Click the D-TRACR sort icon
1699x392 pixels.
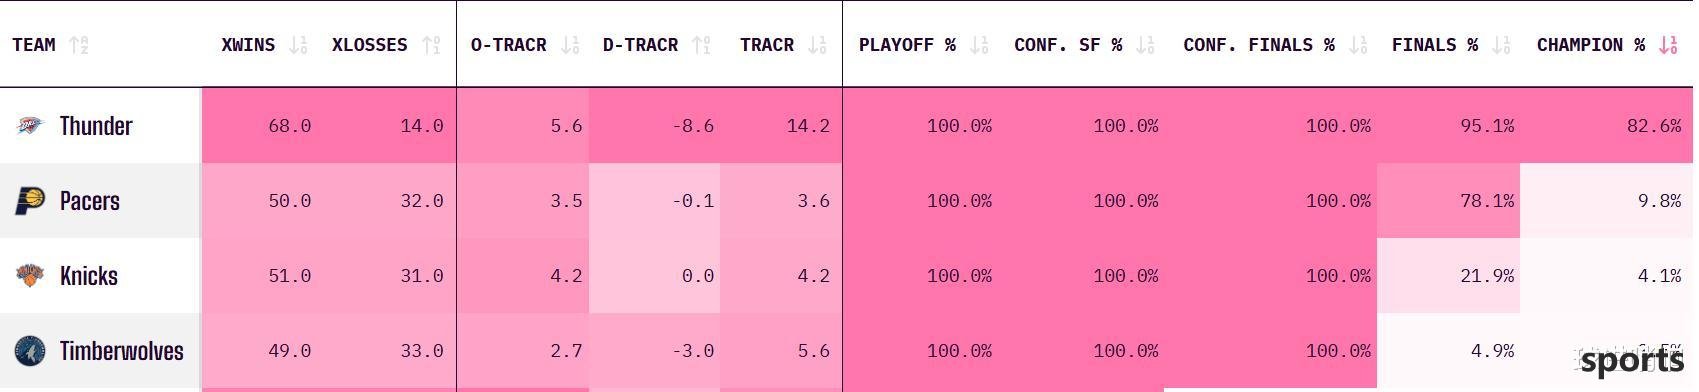pyautogui.click(x=702, y=45)
